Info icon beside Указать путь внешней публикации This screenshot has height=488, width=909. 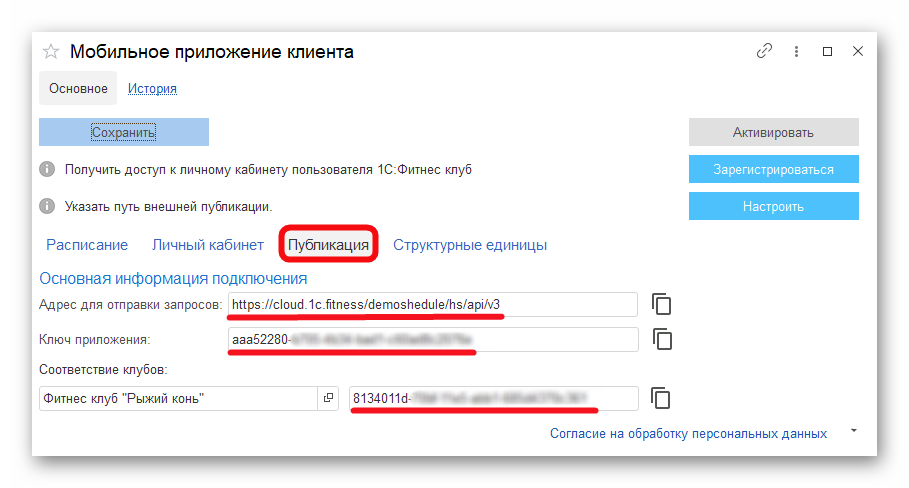[47, 206]
